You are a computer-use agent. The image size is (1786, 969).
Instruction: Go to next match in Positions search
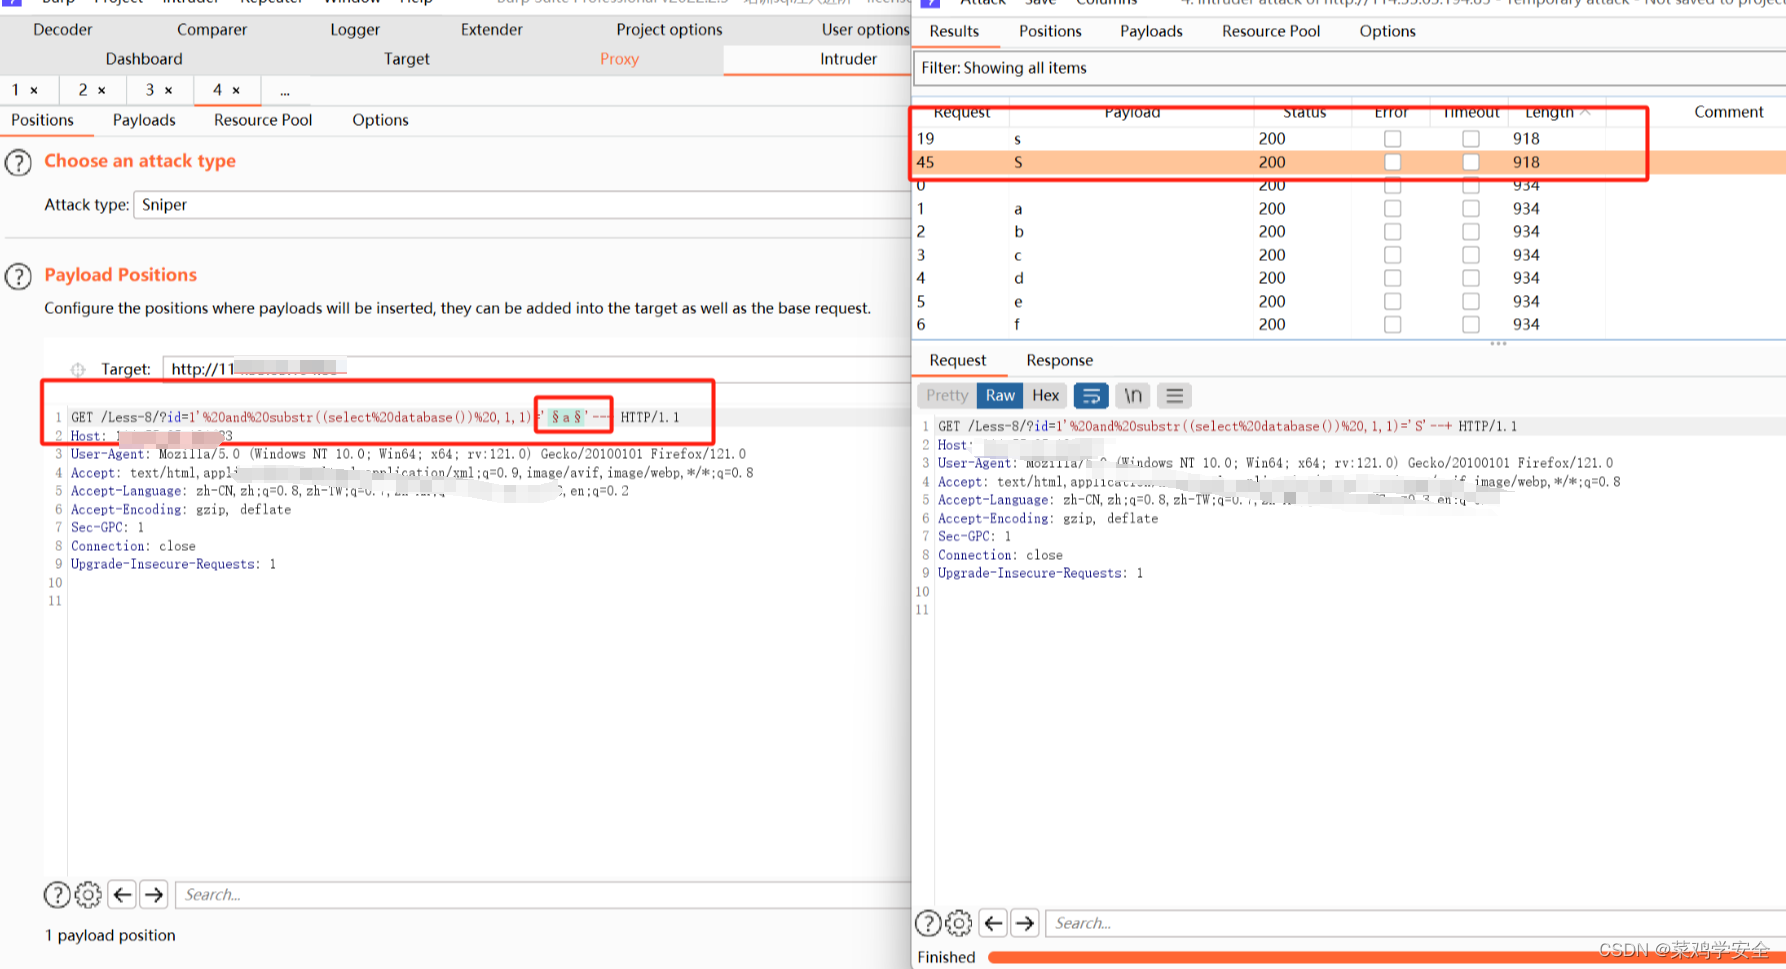(x=153, y=895)
